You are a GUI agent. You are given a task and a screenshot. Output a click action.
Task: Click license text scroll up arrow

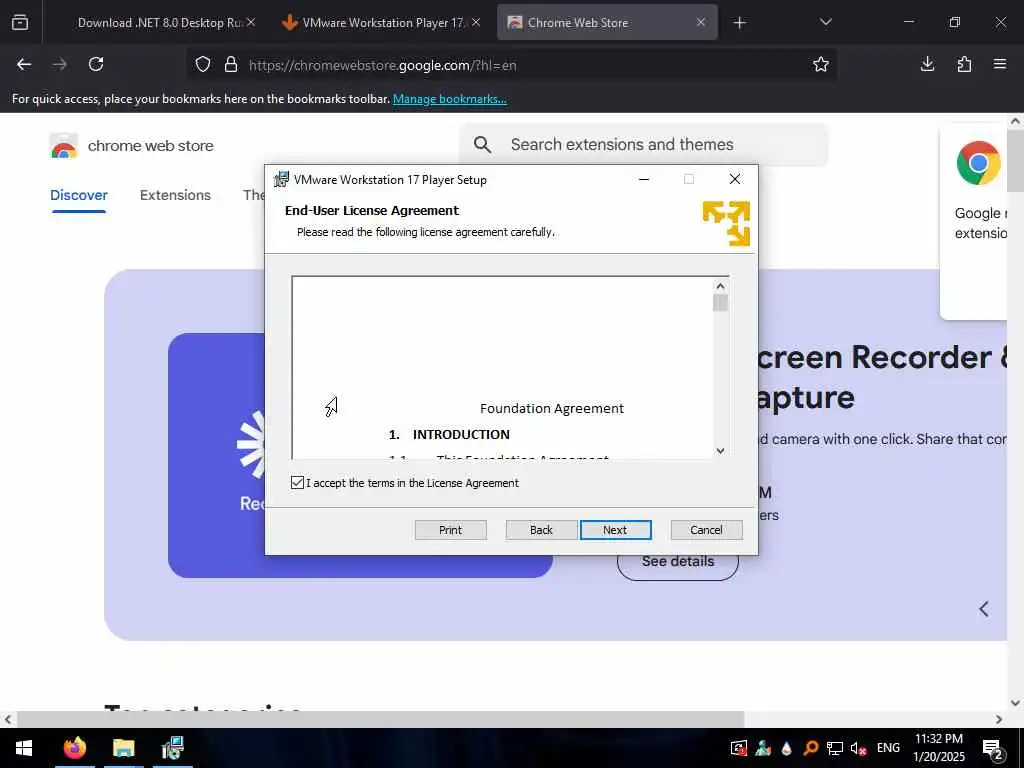pyautogui.click(x=720, y=286)
